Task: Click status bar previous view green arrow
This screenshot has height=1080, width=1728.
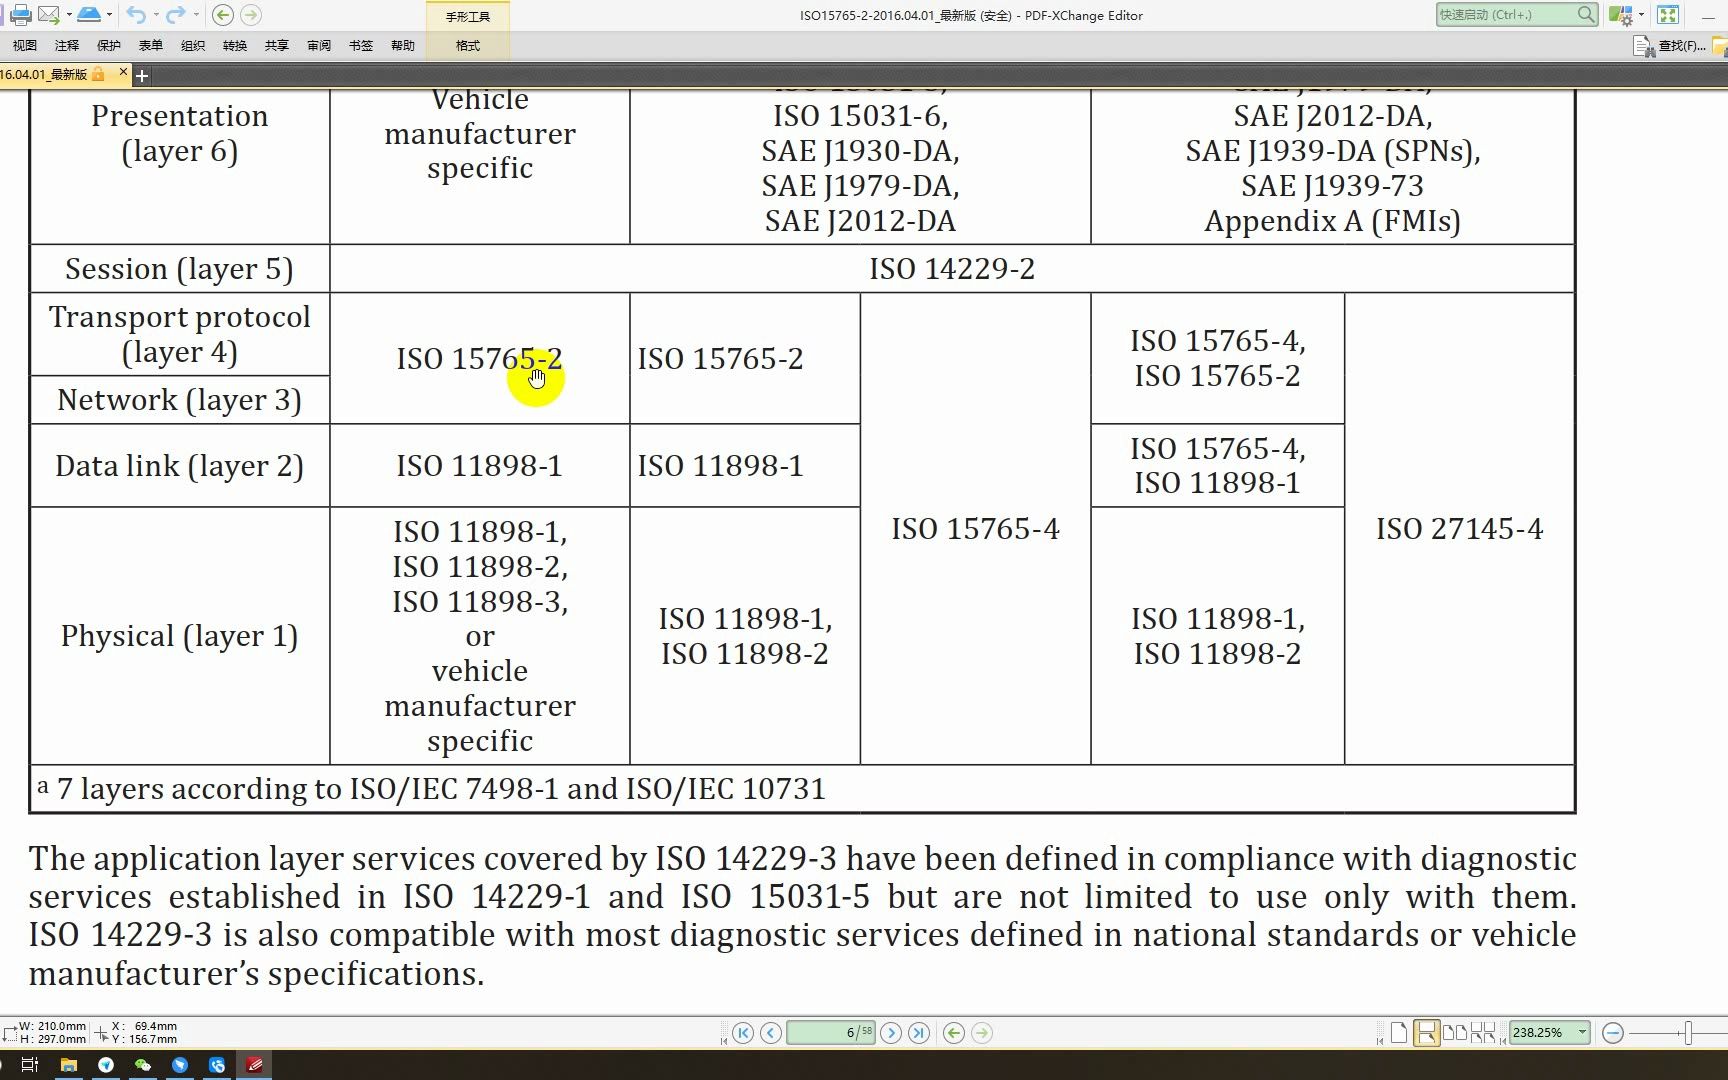Action: pos(954,1033)
